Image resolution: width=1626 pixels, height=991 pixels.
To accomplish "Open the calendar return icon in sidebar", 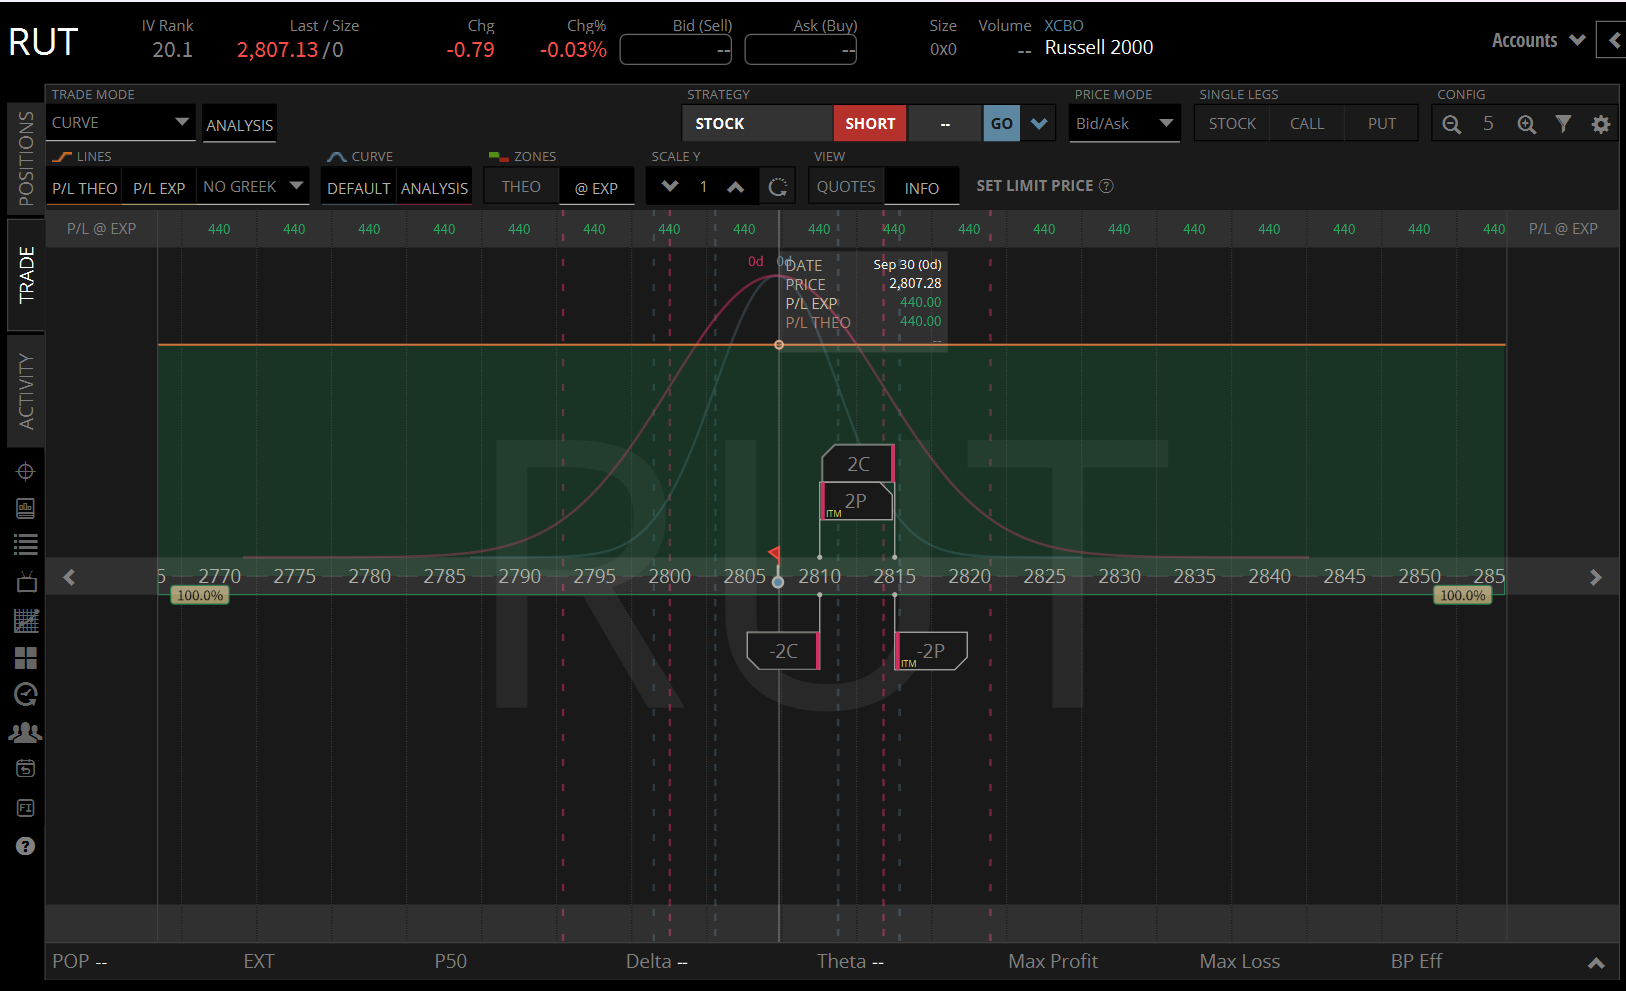I will pyautogui.click(x=26, y=769).
